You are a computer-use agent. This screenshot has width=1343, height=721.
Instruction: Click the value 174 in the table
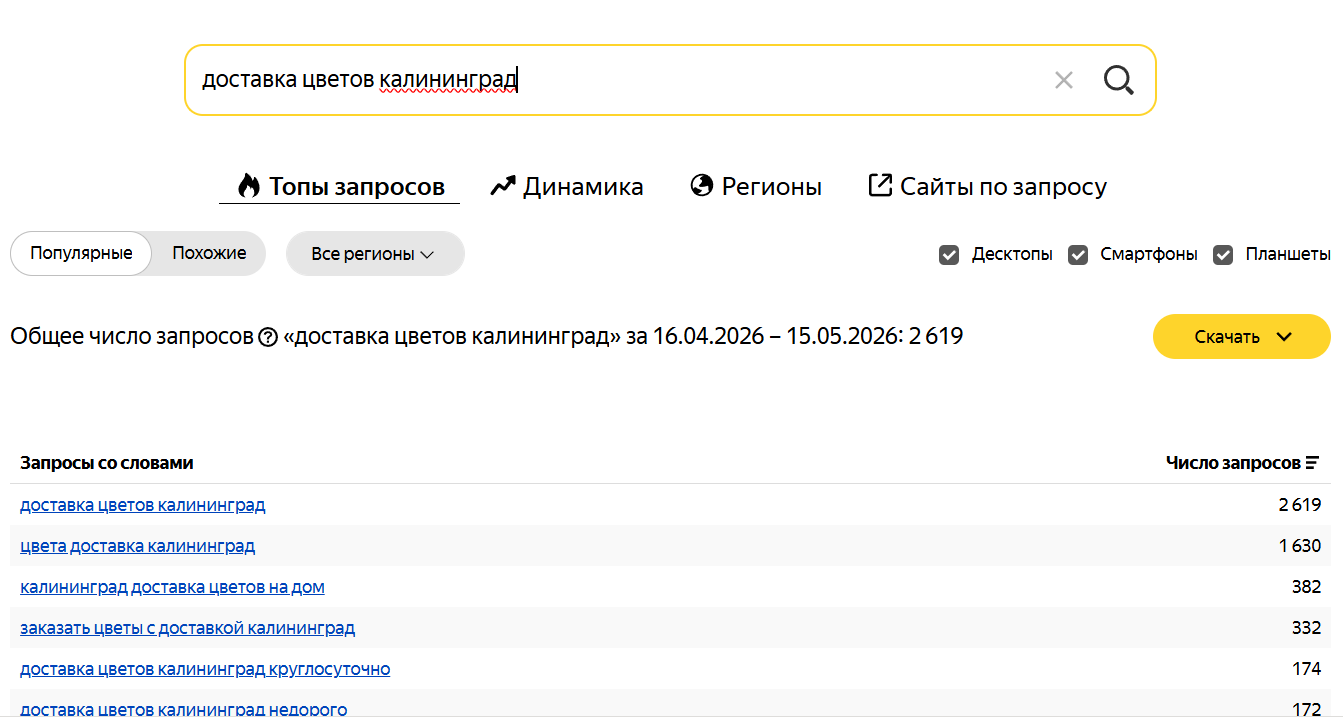[1306, 669]
